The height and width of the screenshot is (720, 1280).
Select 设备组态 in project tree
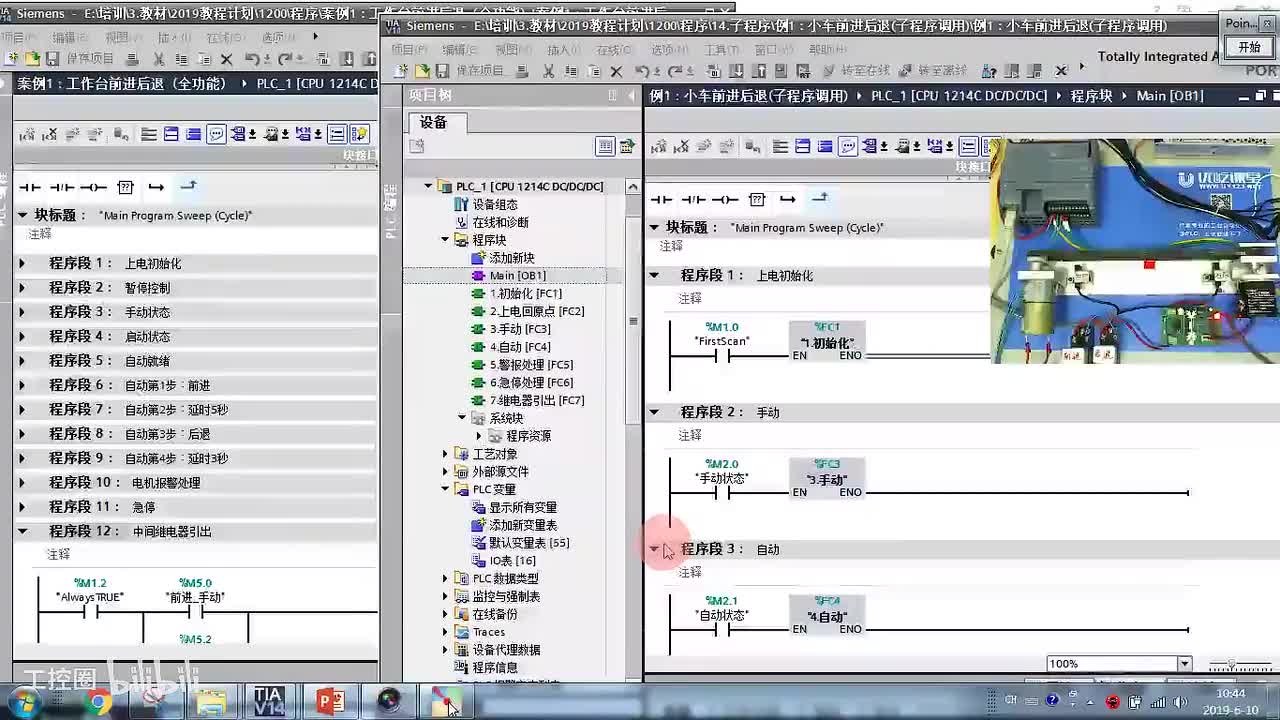495,204
